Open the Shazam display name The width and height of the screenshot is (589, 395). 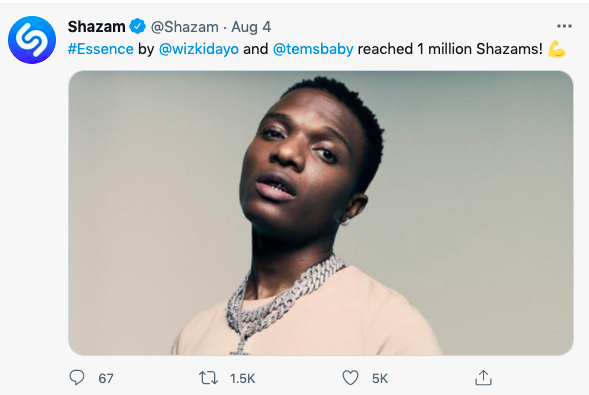tap(97, 27)
